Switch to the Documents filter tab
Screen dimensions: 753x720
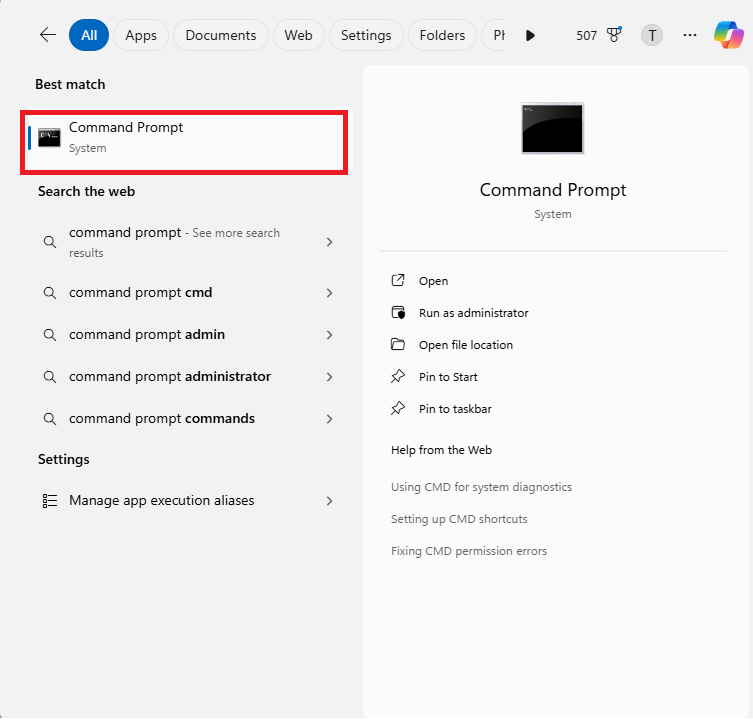click(220, 35)
